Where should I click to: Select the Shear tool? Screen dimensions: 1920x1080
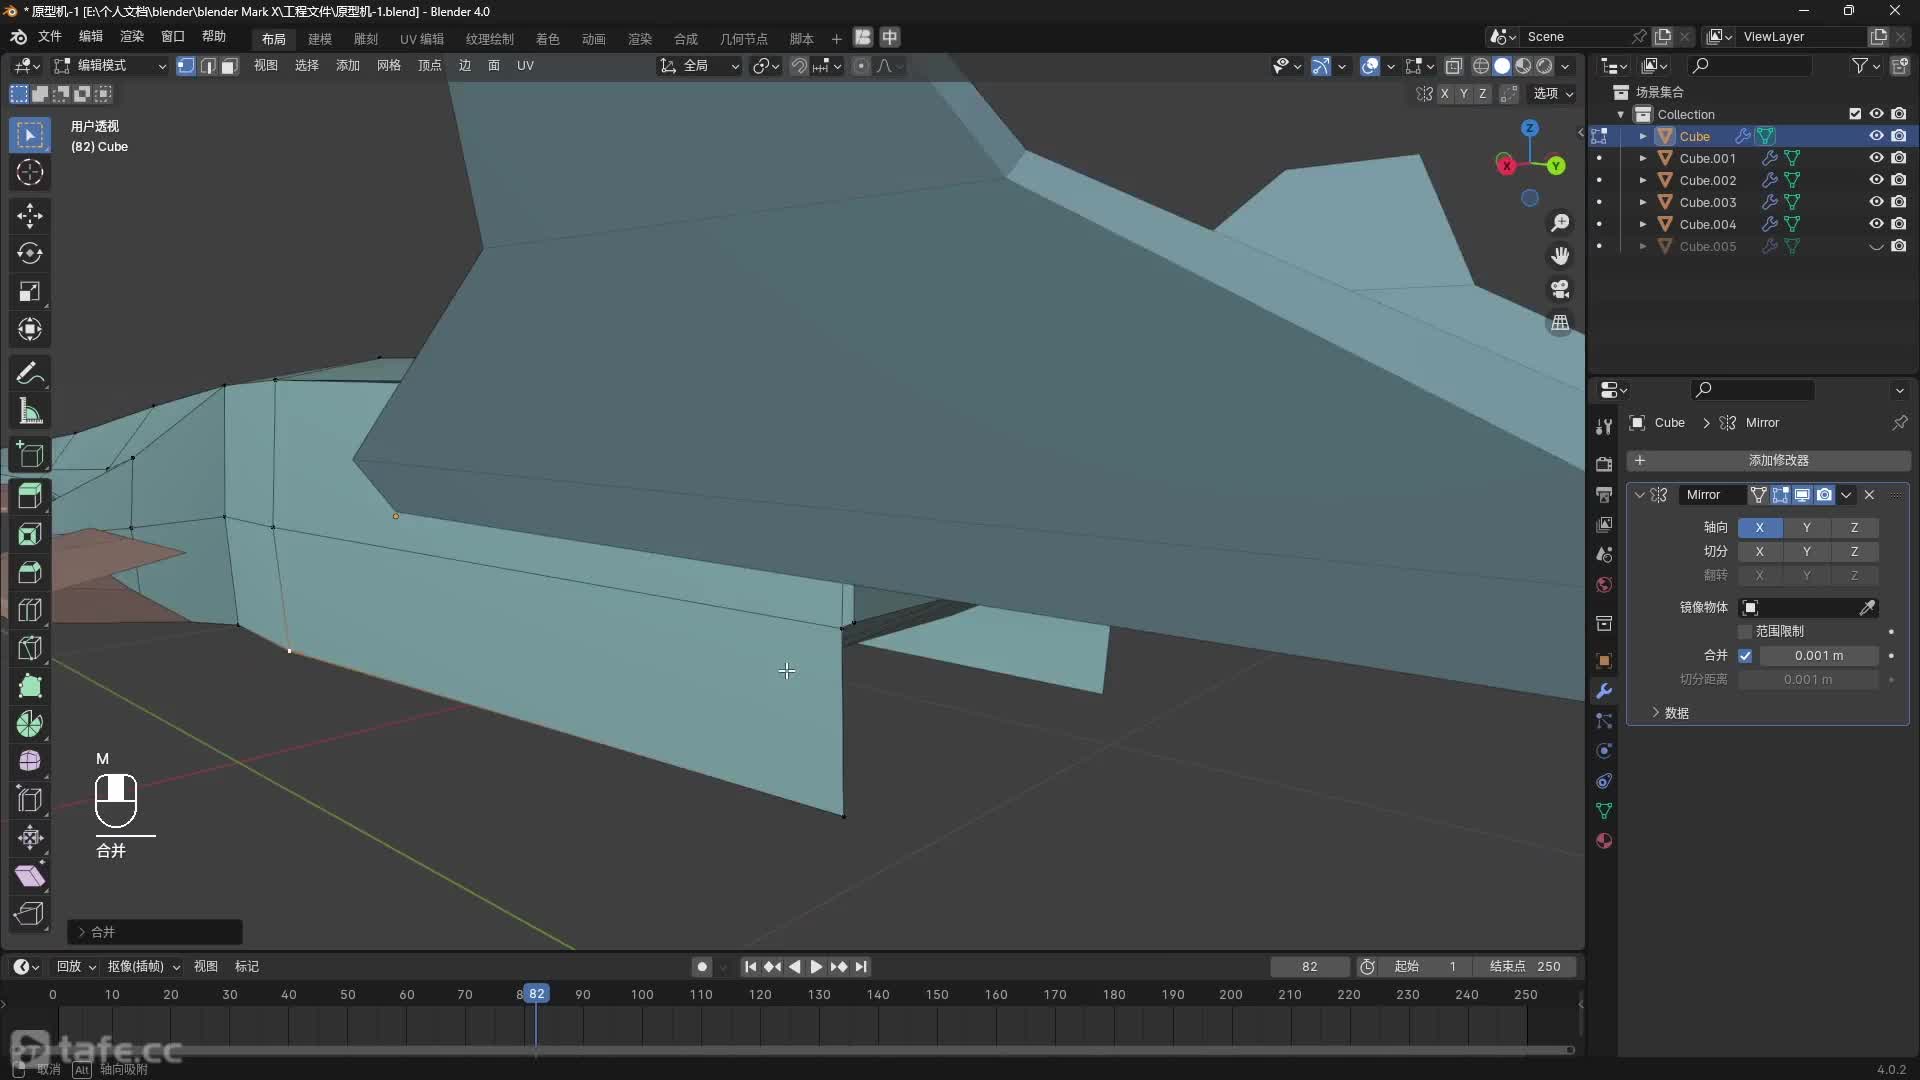(x=29, y=877)
